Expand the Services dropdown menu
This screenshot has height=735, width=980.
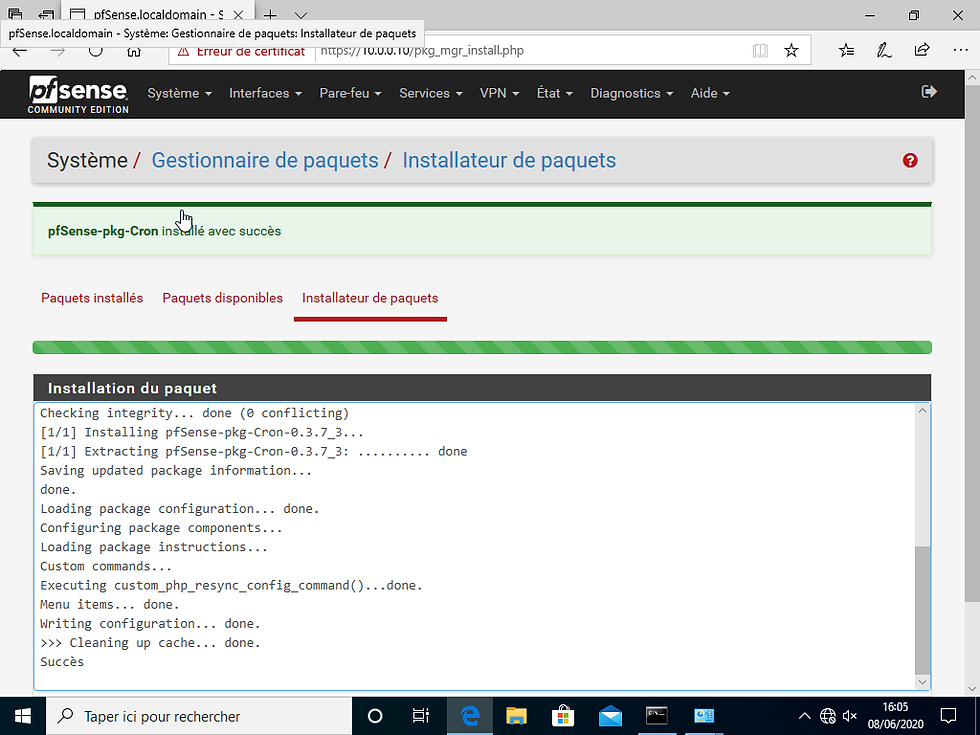431,93
